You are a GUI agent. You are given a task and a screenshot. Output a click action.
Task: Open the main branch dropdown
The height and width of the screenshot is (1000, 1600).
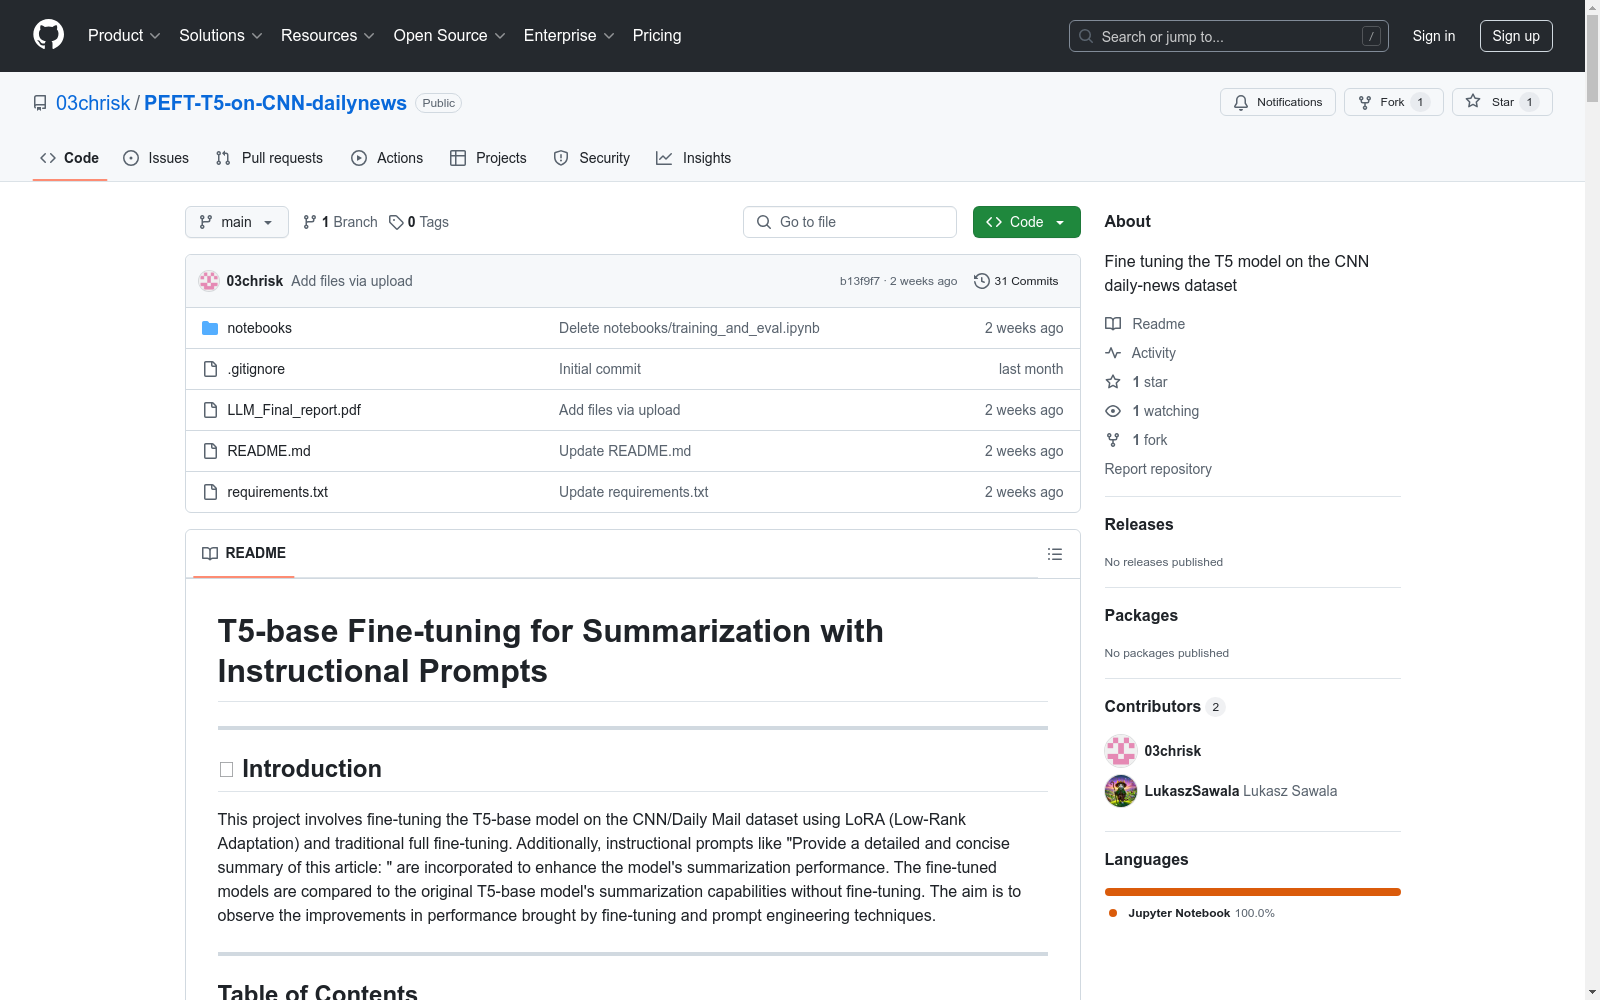click(236, 222)
